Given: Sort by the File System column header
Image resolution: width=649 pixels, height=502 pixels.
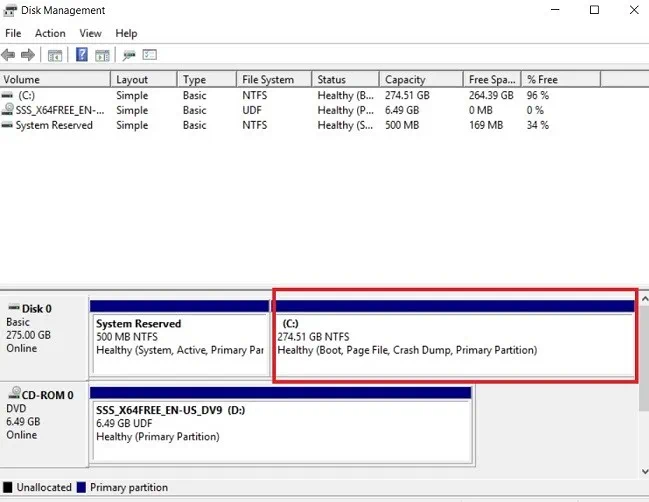Looking at the screenshot, I should pyautogui.click(x=267, y=80).
